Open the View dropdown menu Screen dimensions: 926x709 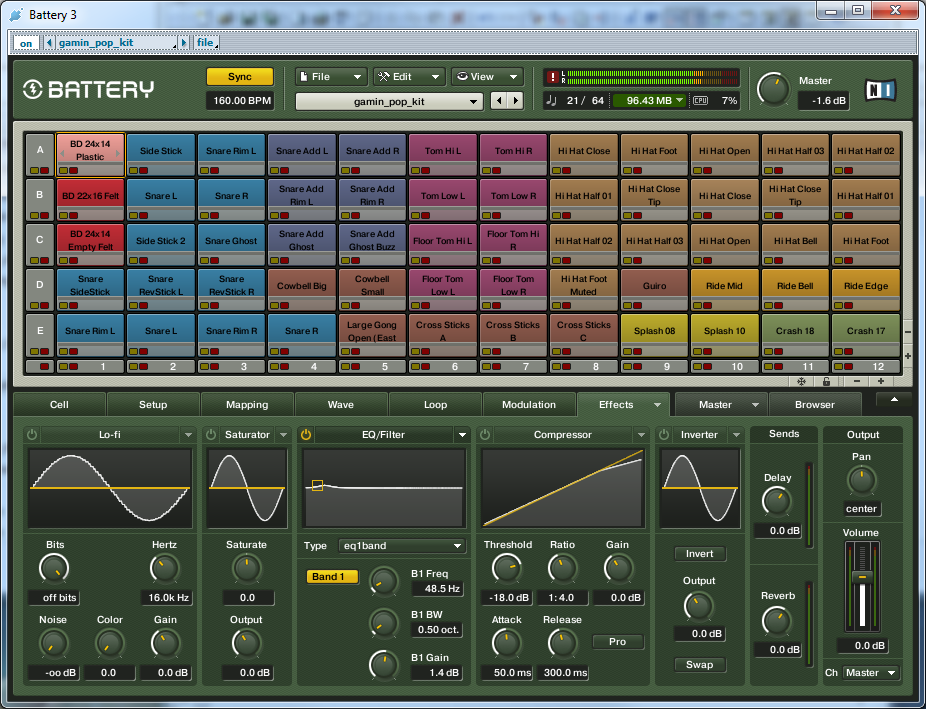(488, 77)
